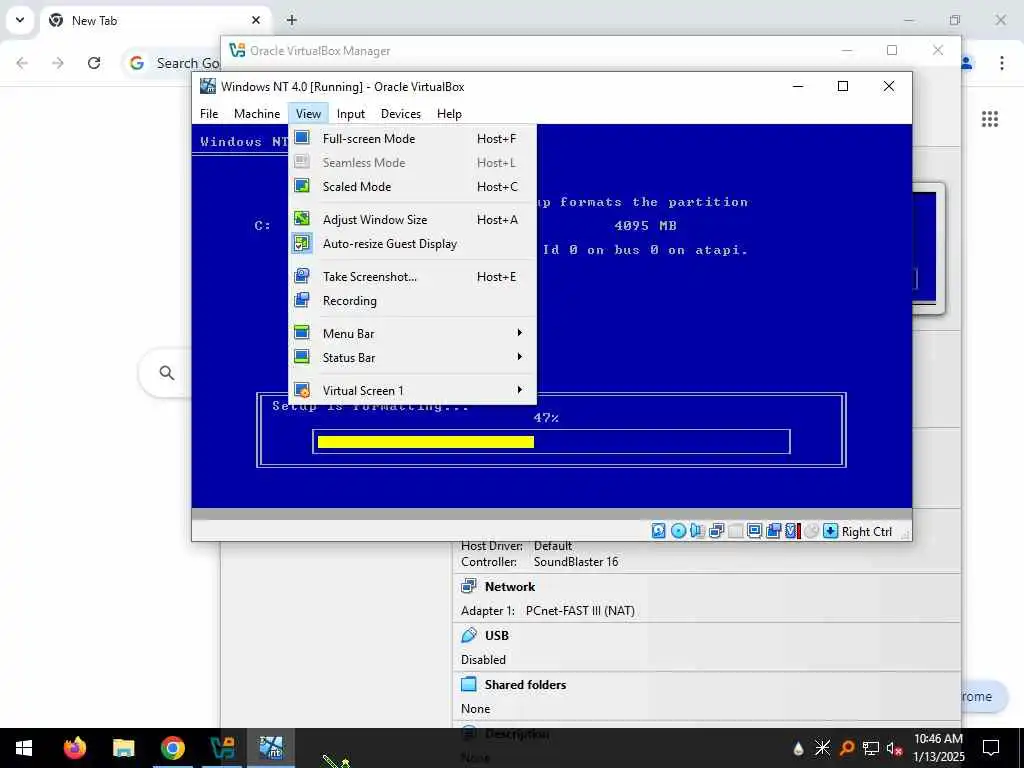
Task: Click the display indicator in VM status bar
Action: 754,531
